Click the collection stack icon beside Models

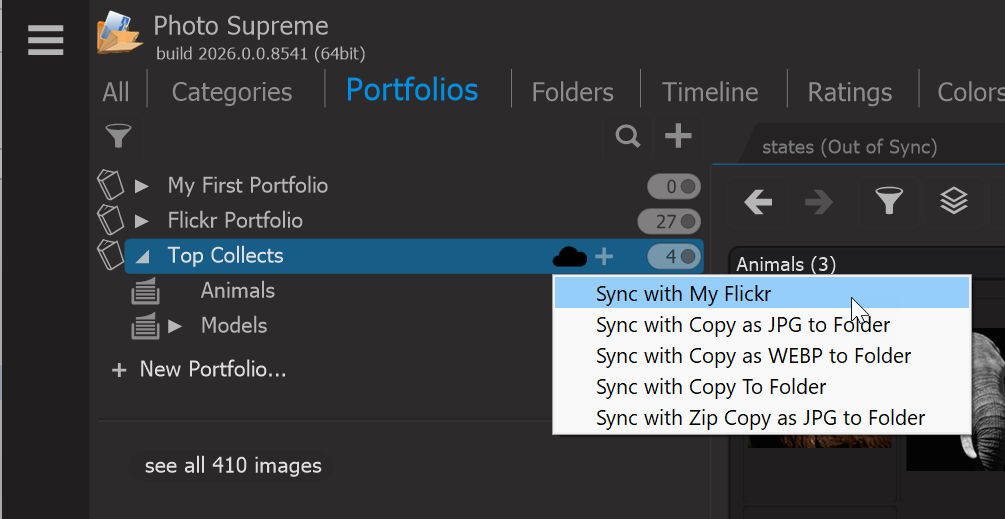pos(145,326)
